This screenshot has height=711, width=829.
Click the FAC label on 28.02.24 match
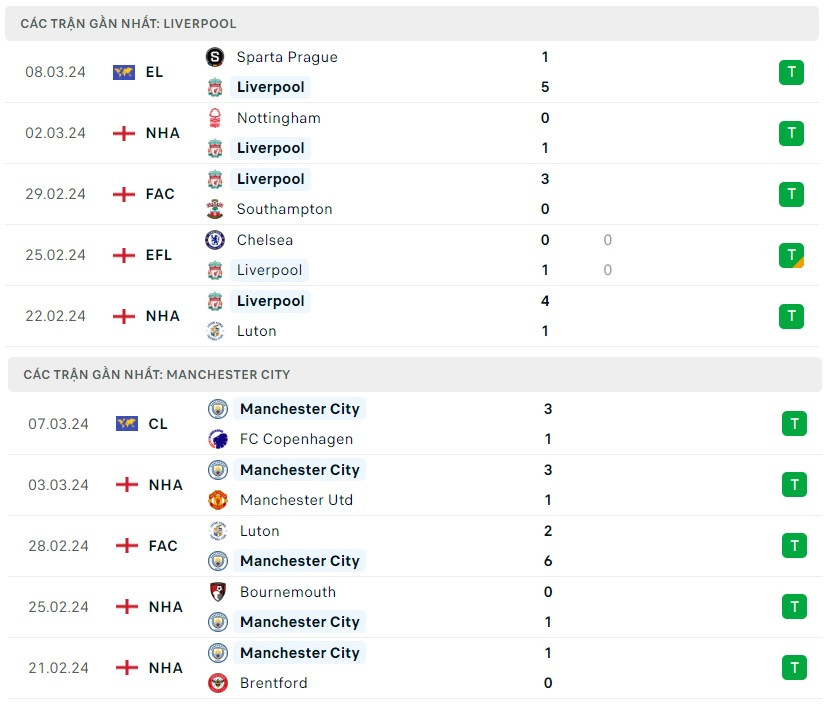(x=163, y=546)
